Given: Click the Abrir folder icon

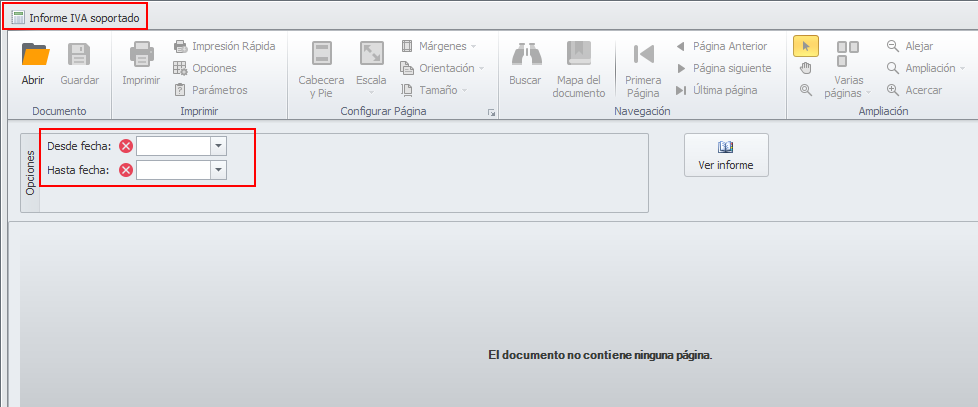Looking at the screenshot, I should [x=35, y=55].
